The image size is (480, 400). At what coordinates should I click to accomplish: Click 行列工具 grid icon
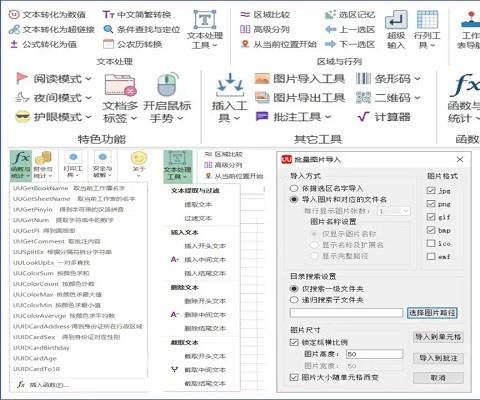tap(427, 20)
